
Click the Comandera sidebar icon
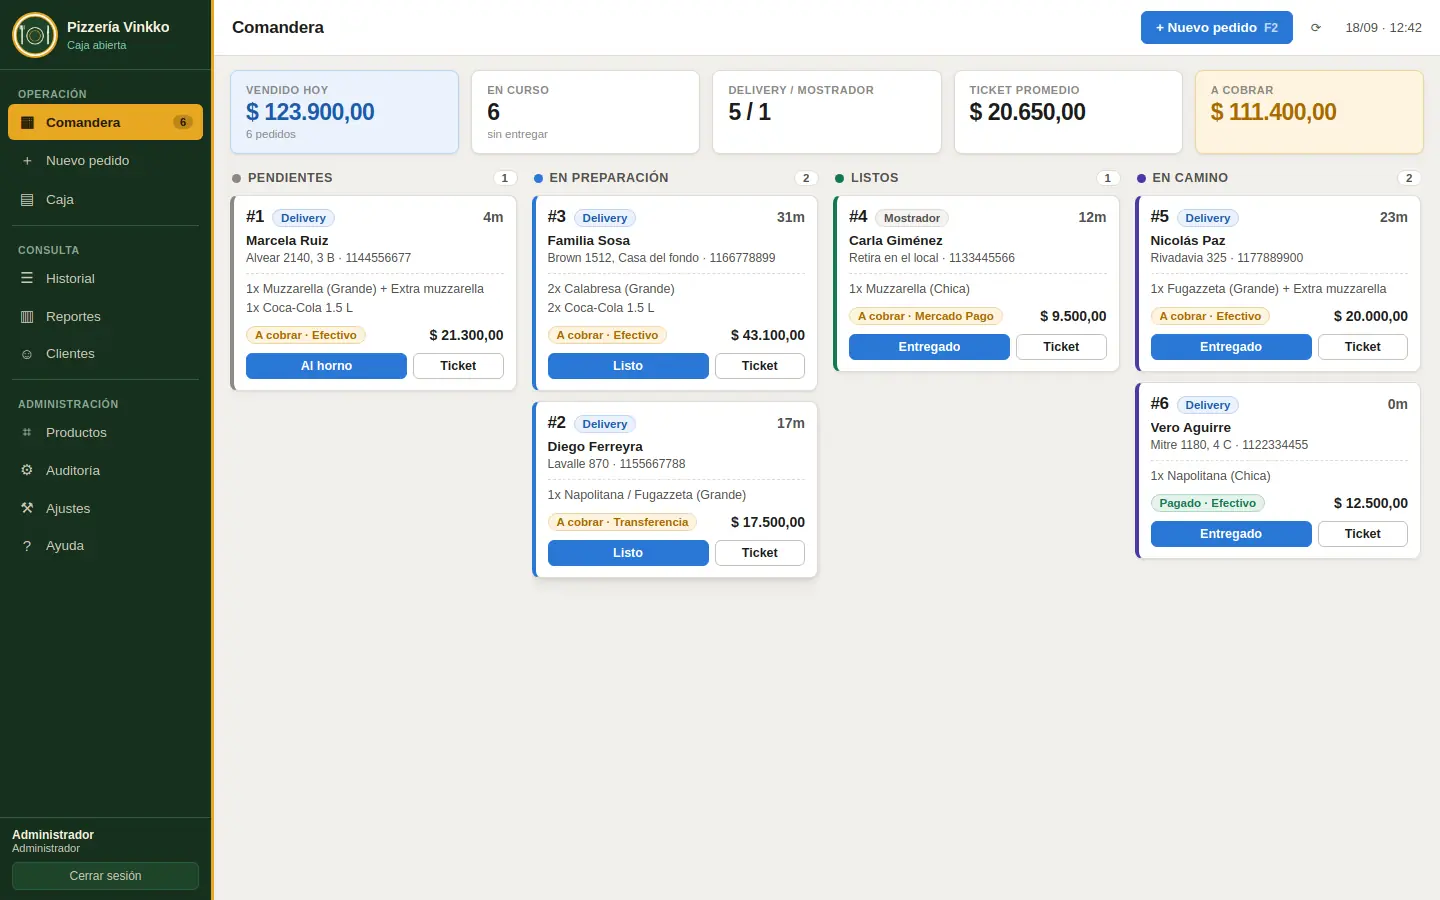pos(27,122)
